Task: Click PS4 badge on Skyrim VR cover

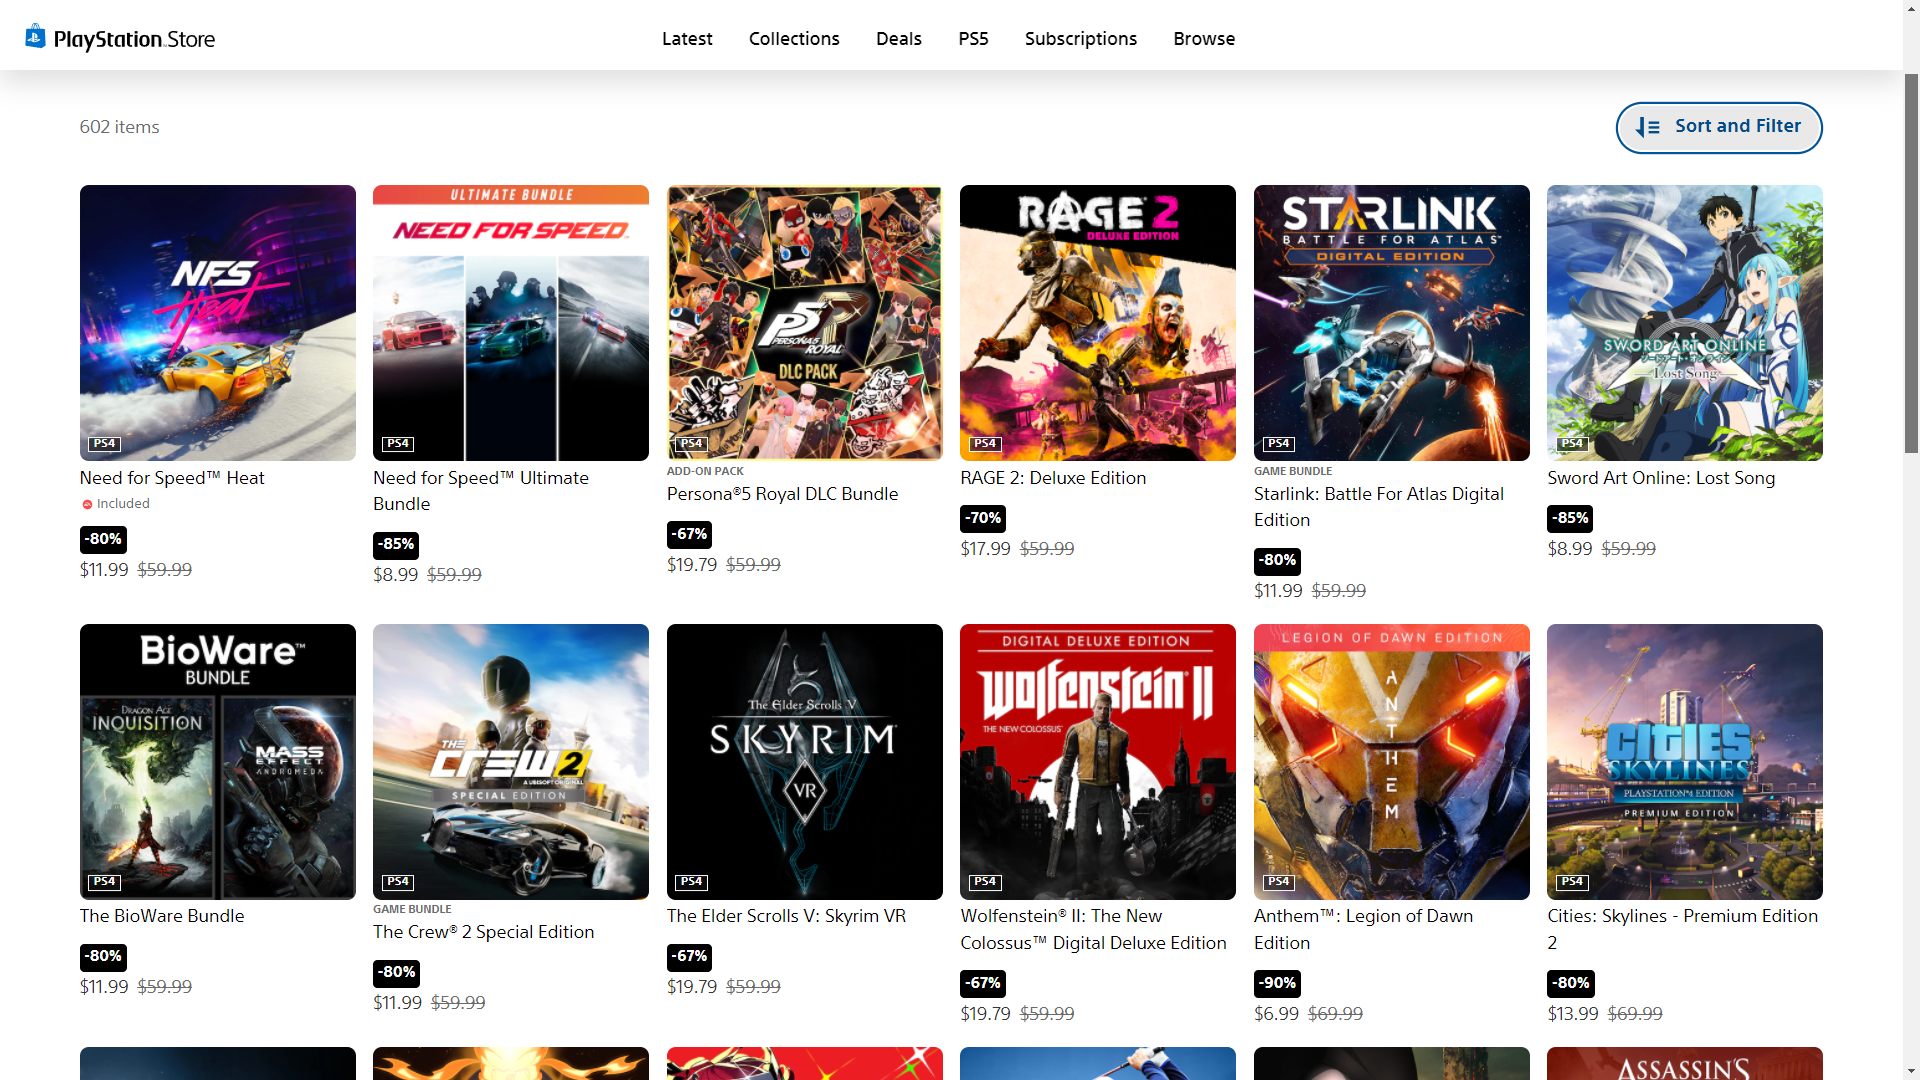Action: point(691,882)
